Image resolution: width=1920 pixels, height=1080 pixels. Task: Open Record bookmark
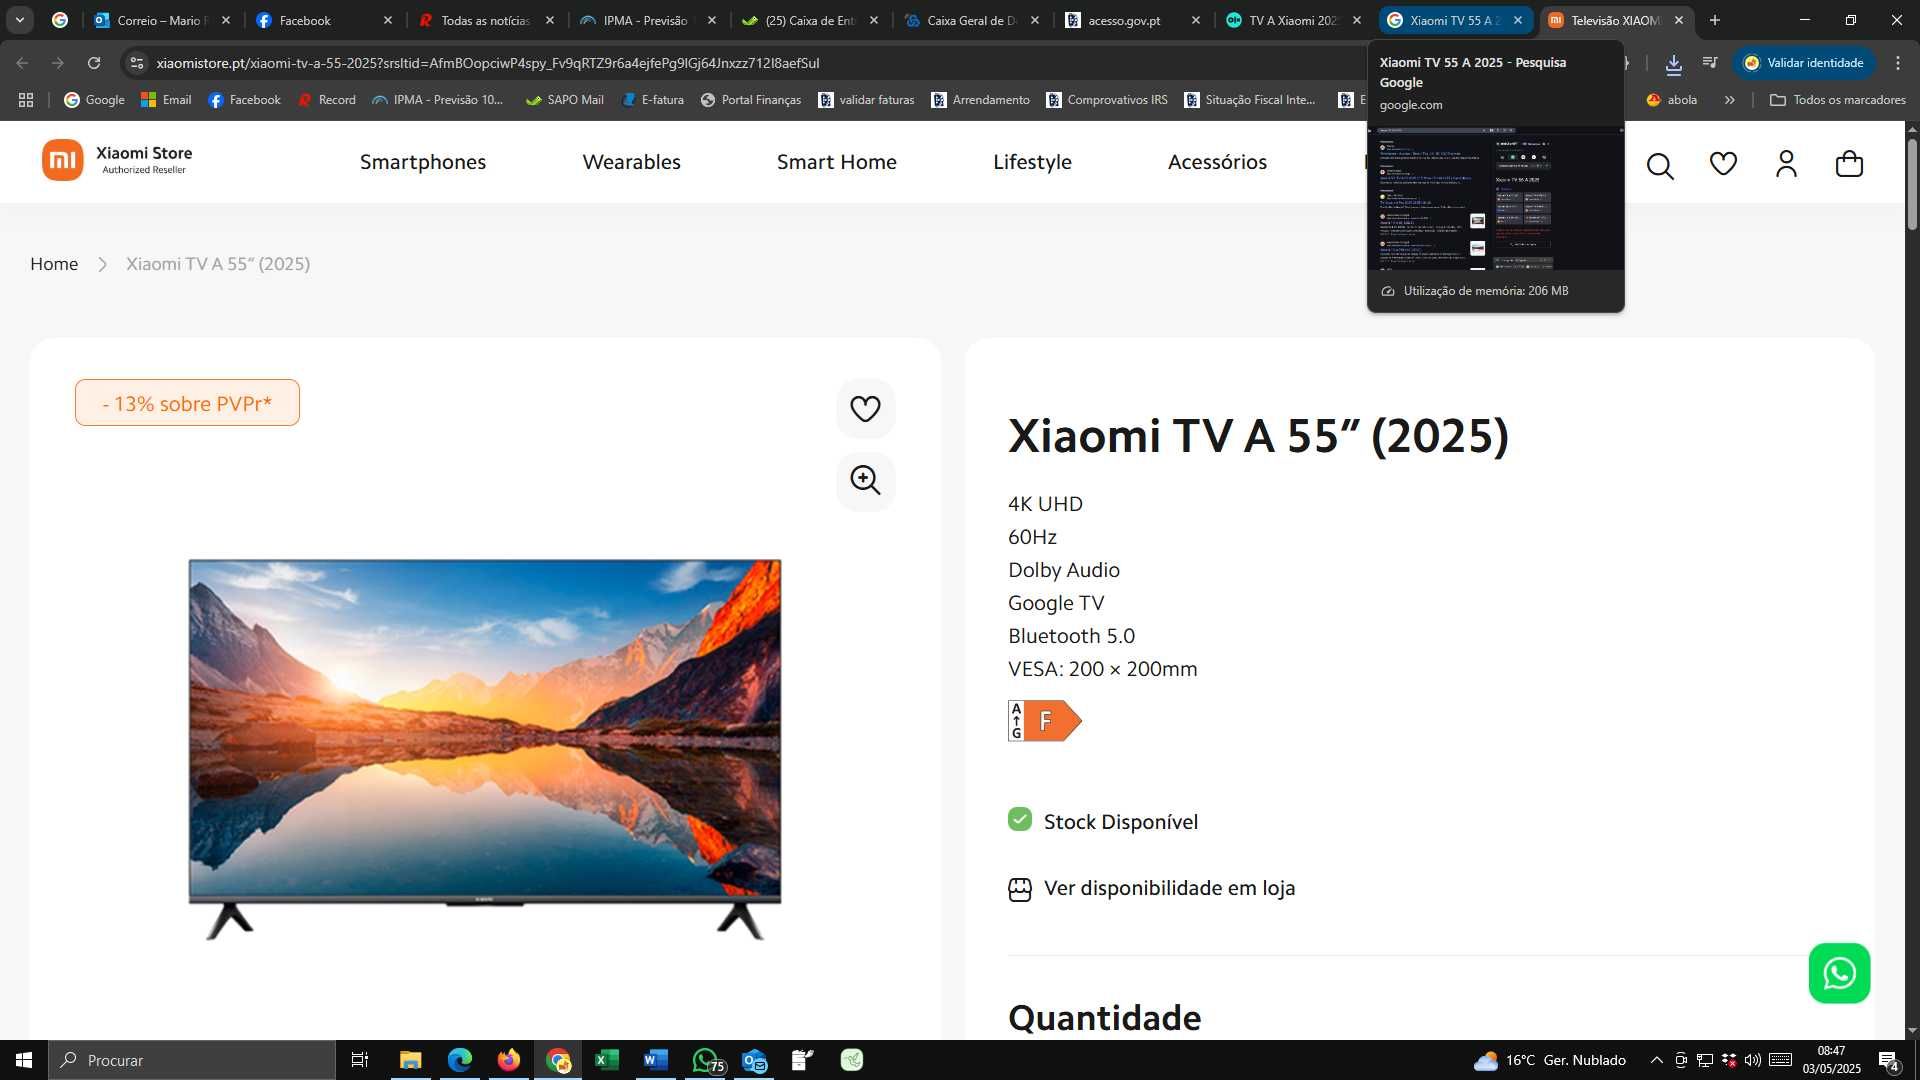[x=327, y=100]
